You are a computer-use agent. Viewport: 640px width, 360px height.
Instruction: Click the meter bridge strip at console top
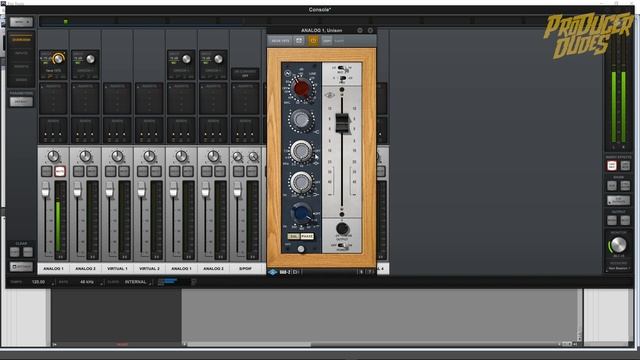point(321,21)
